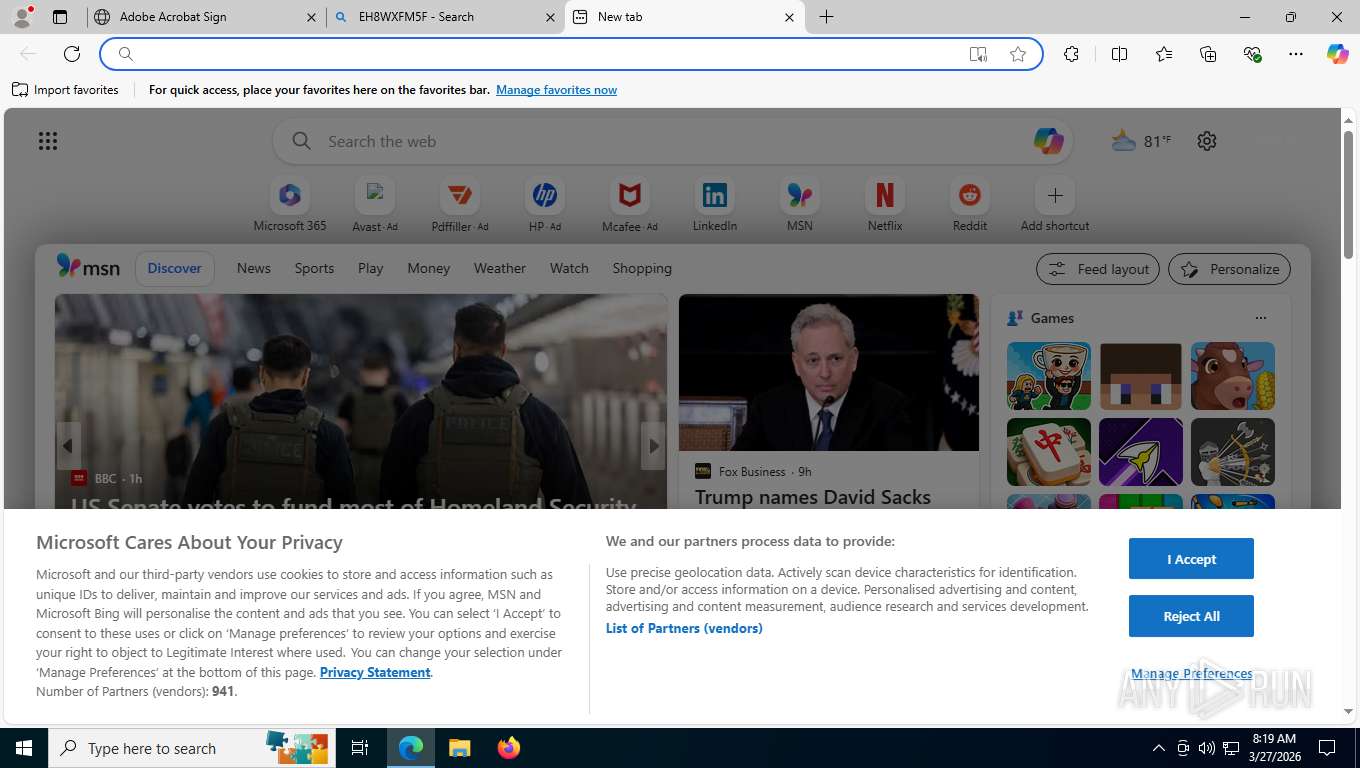Click I Accept on privacy banner
Image resolution: width=1360 pixels, height=768 pixels.
coord(1191,559)
